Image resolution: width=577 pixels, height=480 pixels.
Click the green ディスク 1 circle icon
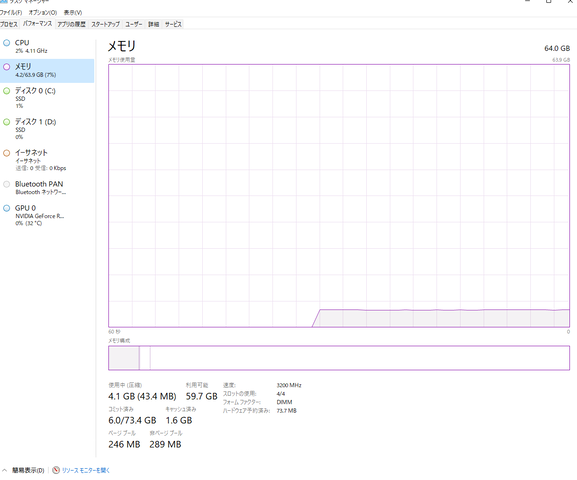6,122
